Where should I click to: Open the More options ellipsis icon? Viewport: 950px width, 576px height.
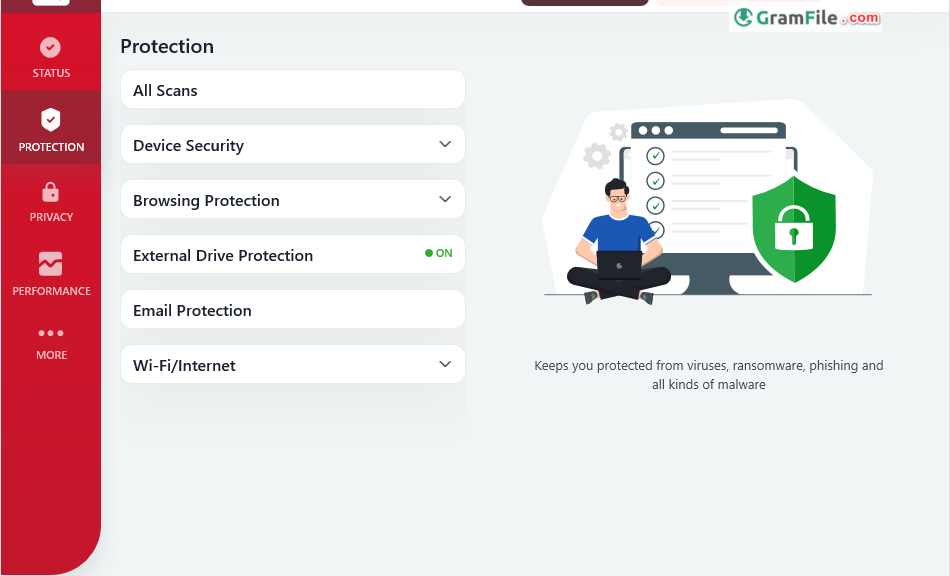point(51,332)
